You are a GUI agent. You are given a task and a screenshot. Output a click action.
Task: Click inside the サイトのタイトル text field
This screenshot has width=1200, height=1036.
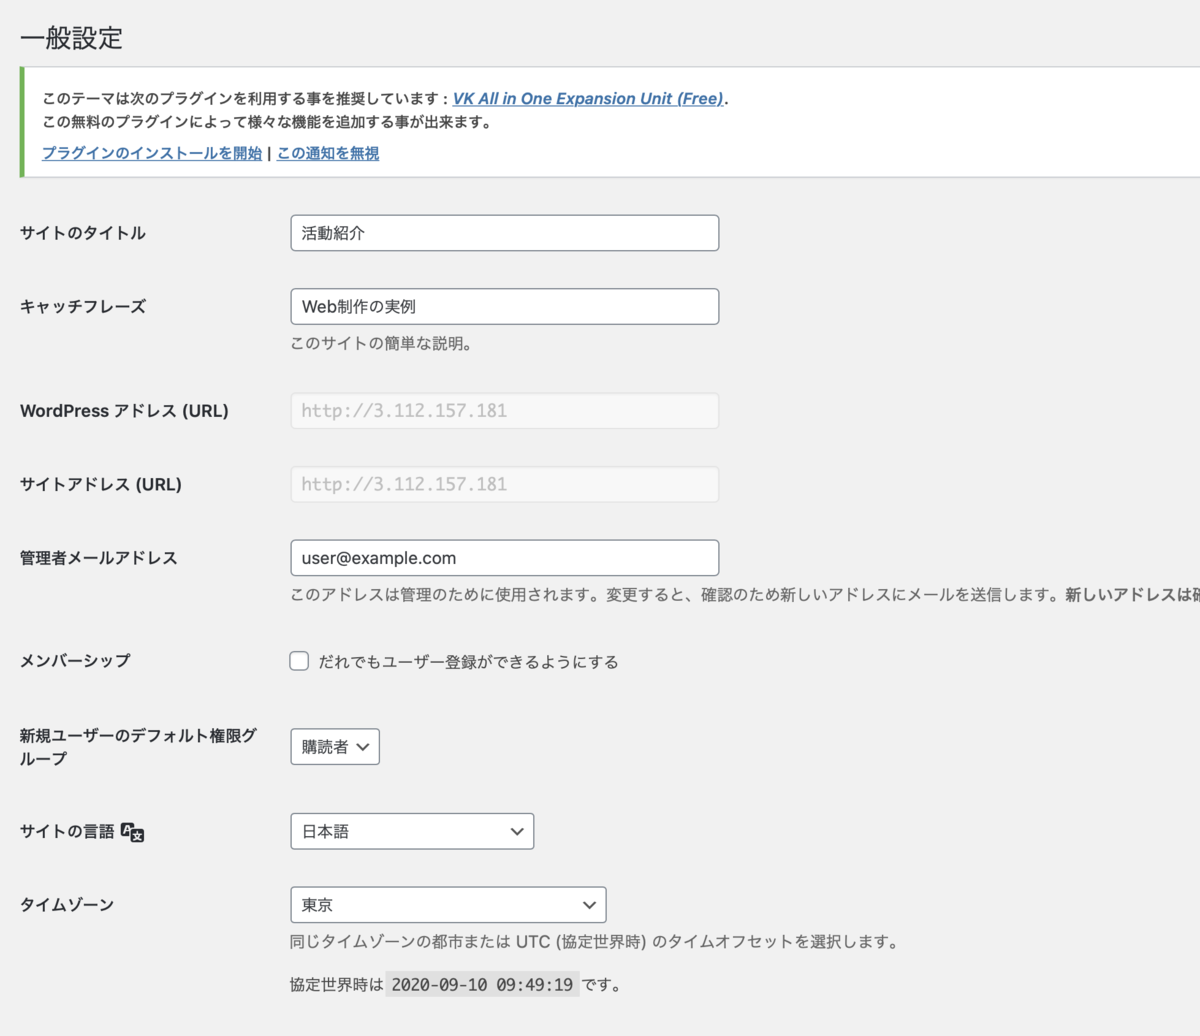504,232
